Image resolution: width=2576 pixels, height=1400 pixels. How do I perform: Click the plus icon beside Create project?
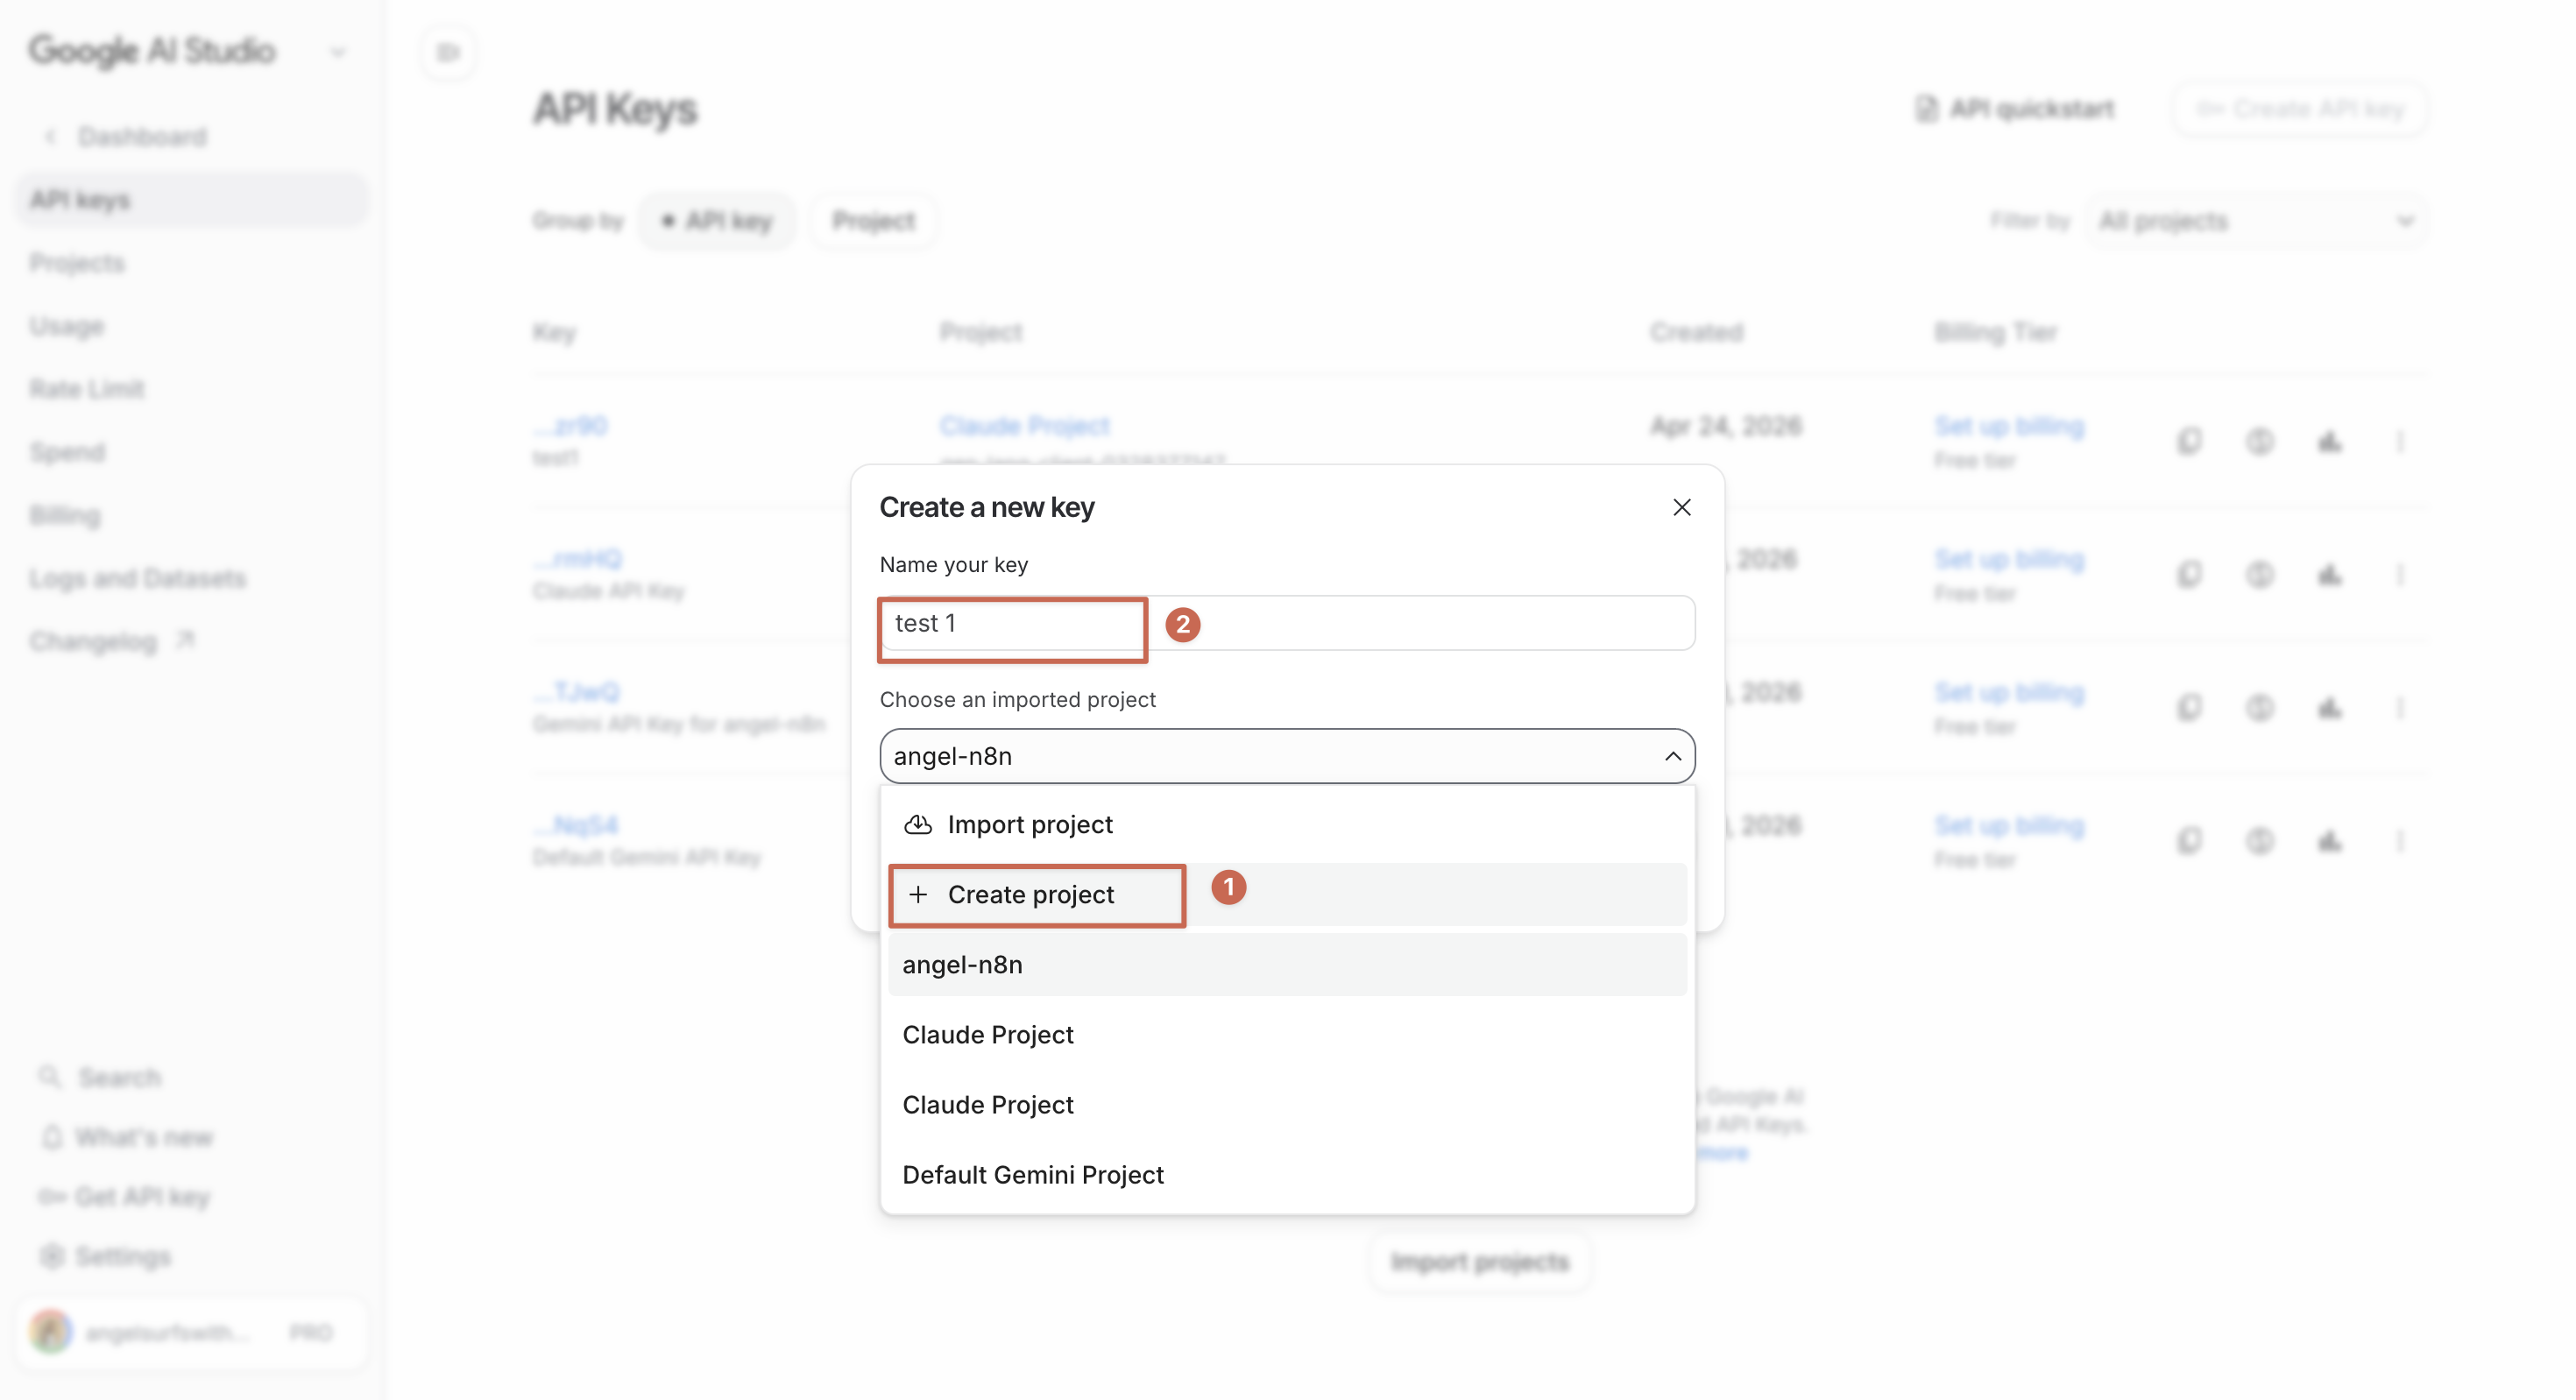coord(918,894)
